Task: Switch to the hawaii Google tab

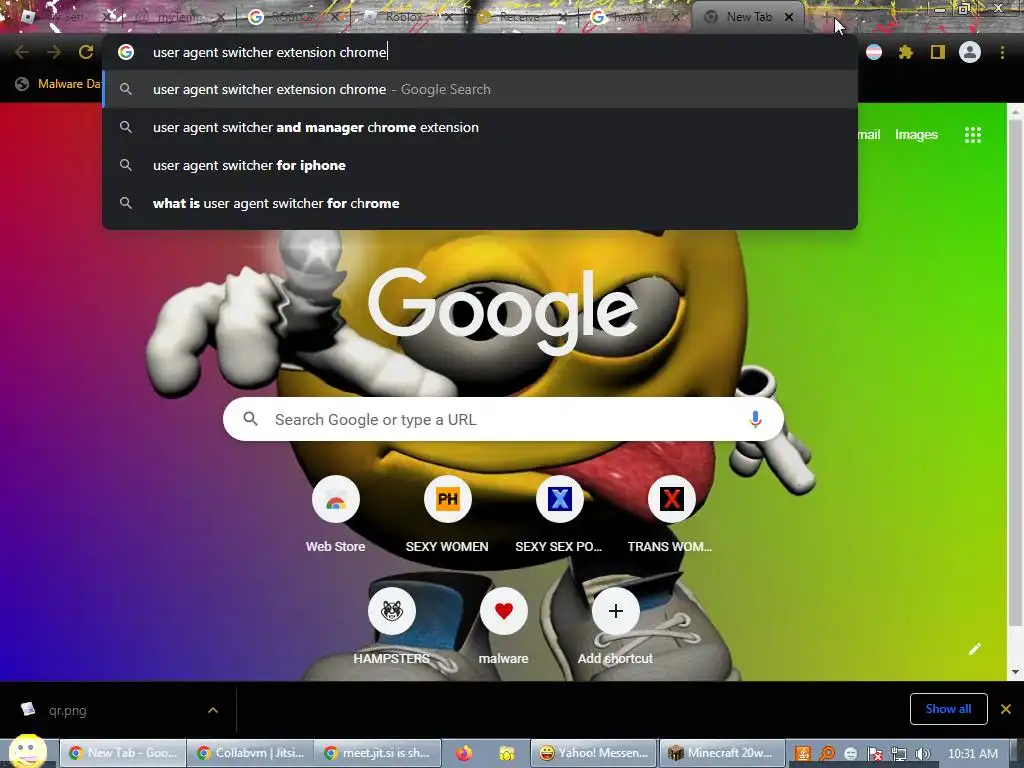Action: (x=633, y=17)
